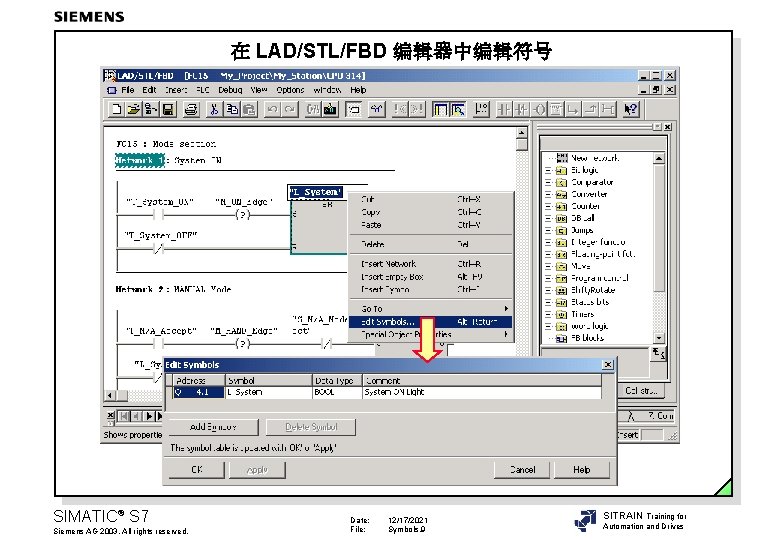Click Apply in Edit Symbols dialog
Viewport: 780px width, 540px height.
point(257,470)
